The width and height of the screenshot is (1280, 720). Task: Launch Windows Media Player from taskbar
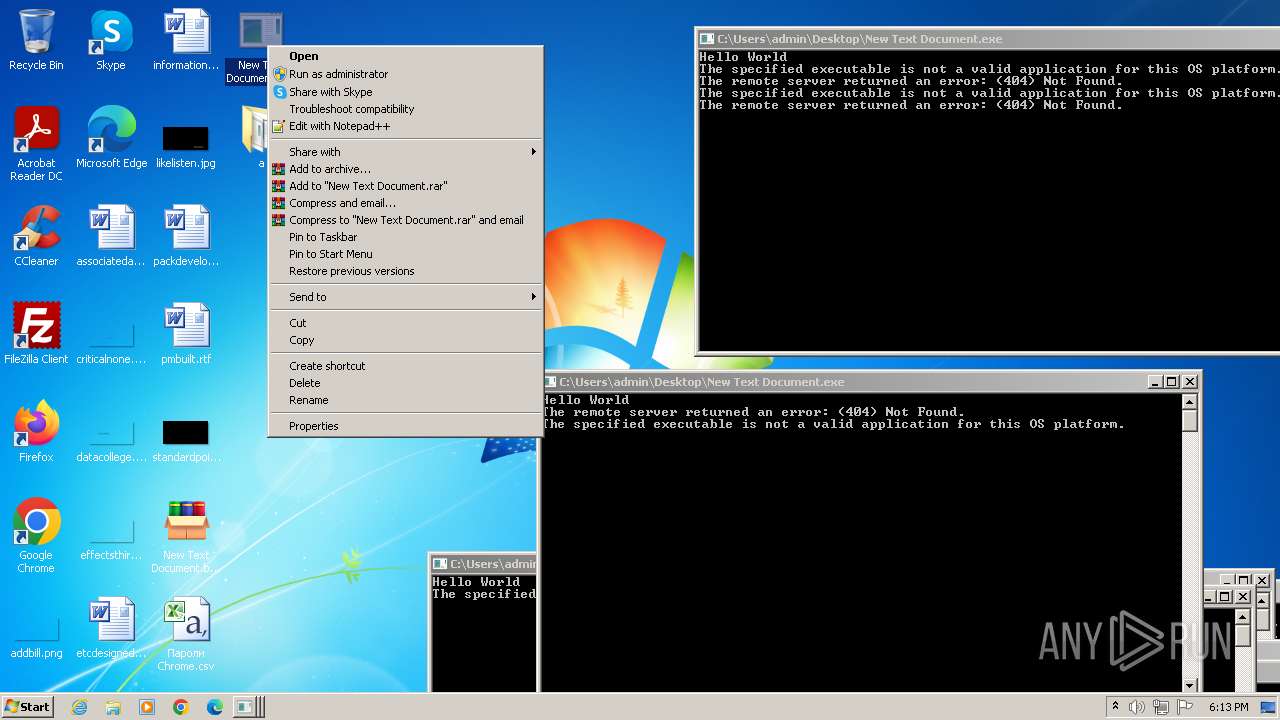147,707
